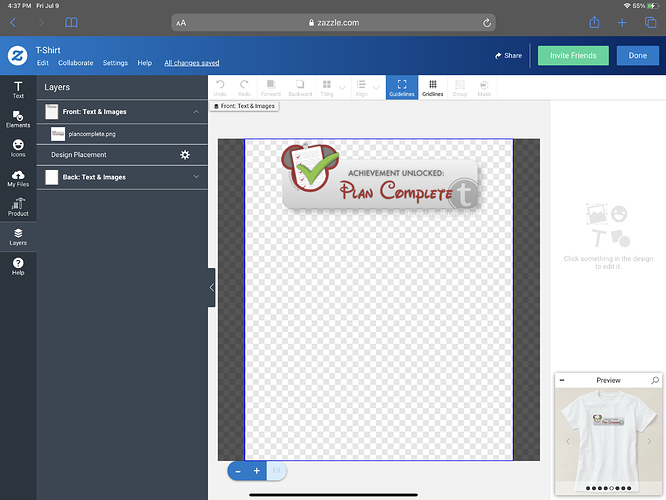Click the Front: Text & Images canvas label
Screen dimensions: 666x500
[244, 106]
